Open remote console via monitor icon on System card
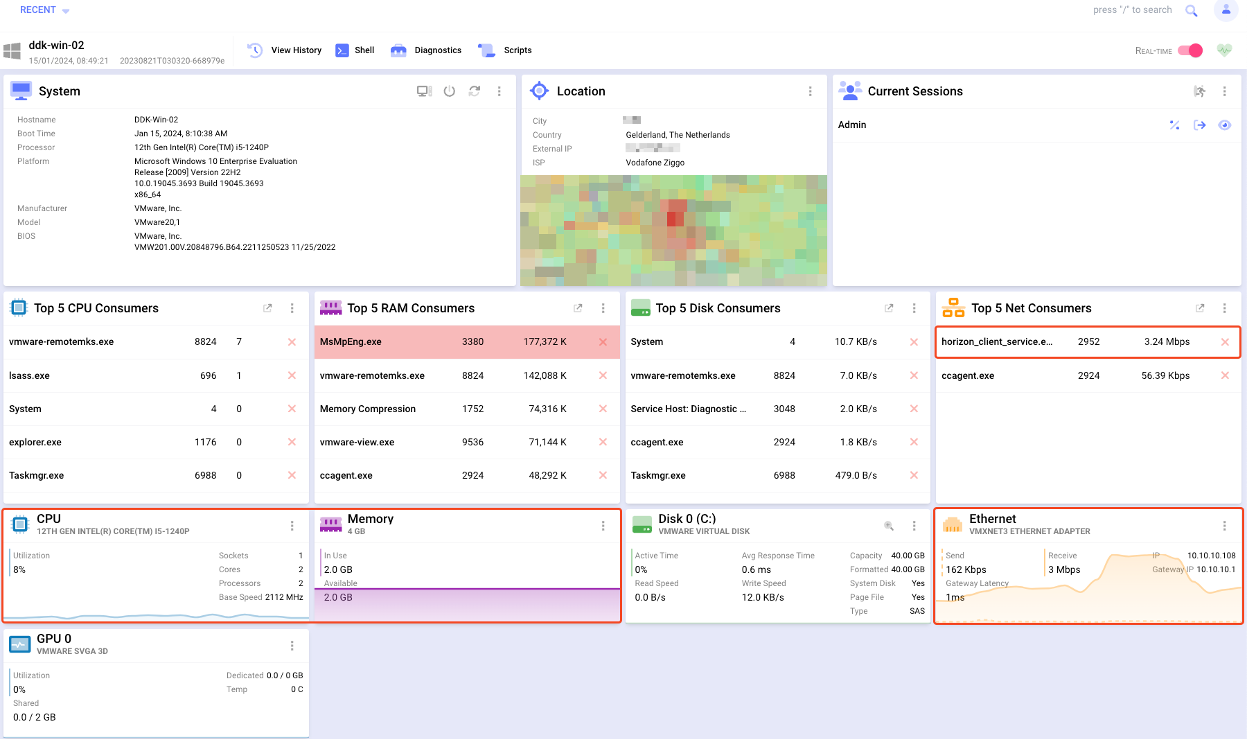The height and width of the screenshot is (739, 1248). click(424, 90)
